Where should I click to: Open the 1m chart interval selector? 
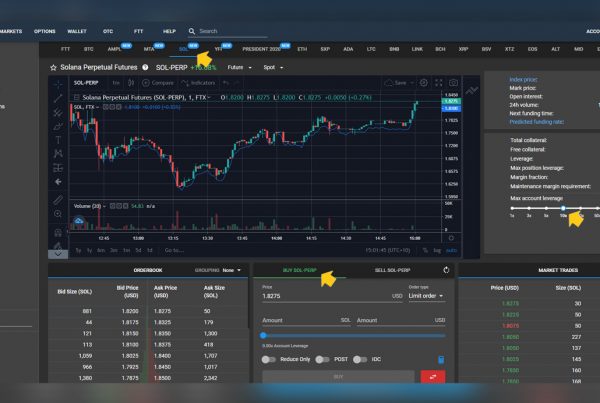[116, 83]
